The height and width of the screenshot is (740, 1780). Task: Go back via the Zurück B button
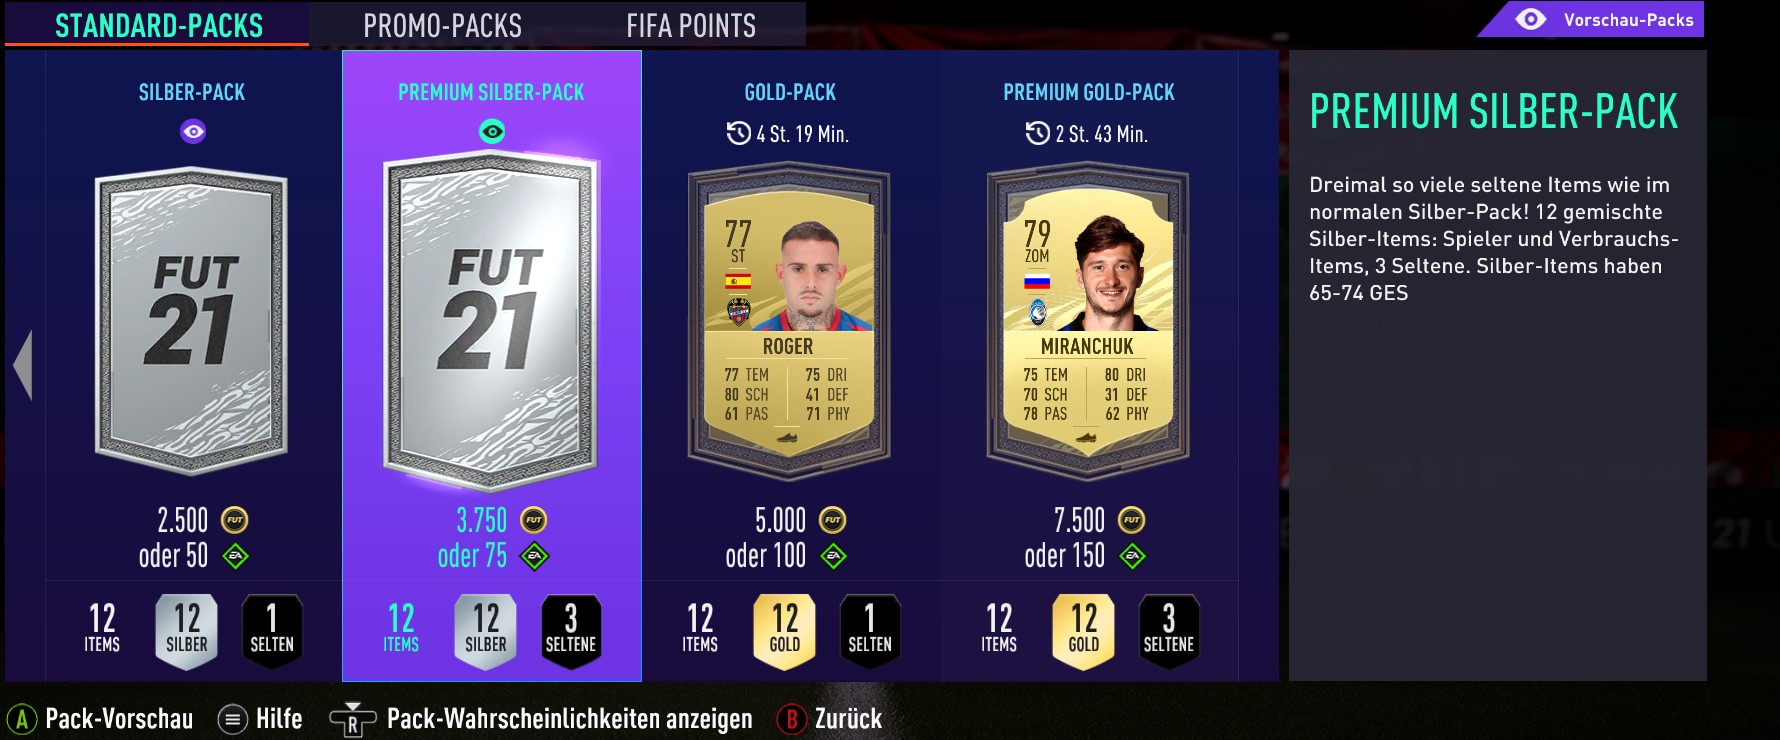[792, 719]
